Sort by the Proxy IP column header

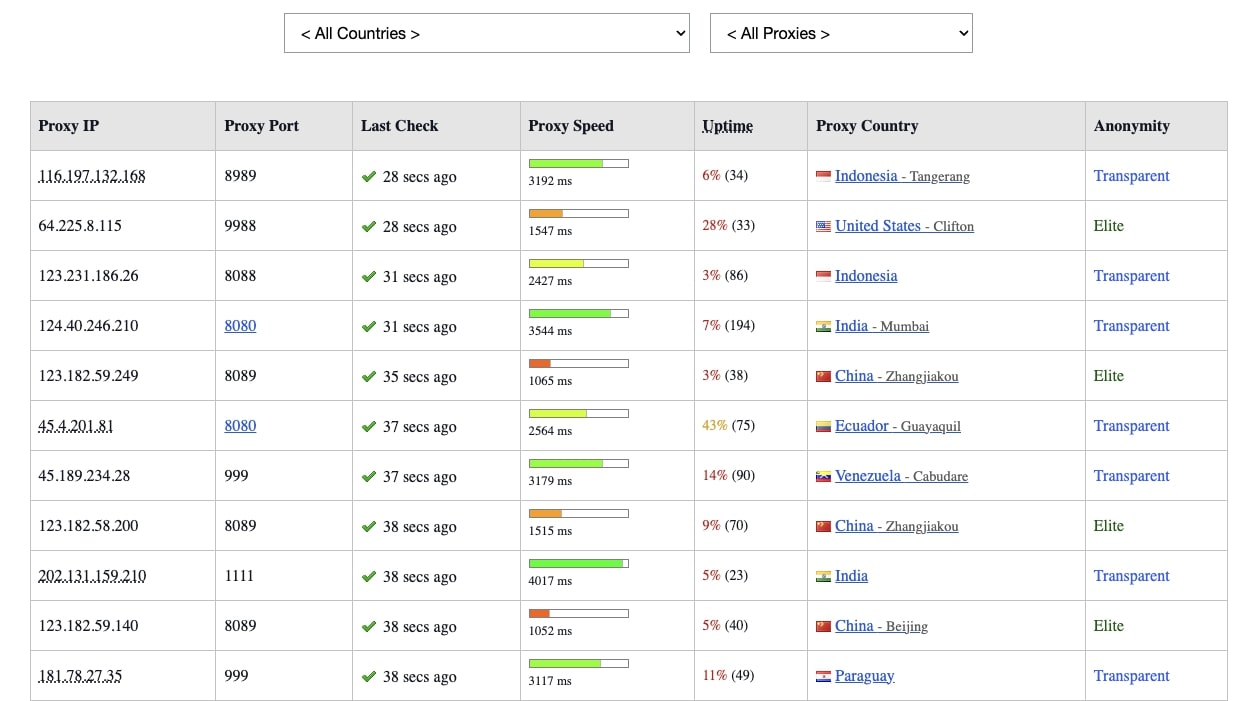pyautogui.click(x=68, y=126)
